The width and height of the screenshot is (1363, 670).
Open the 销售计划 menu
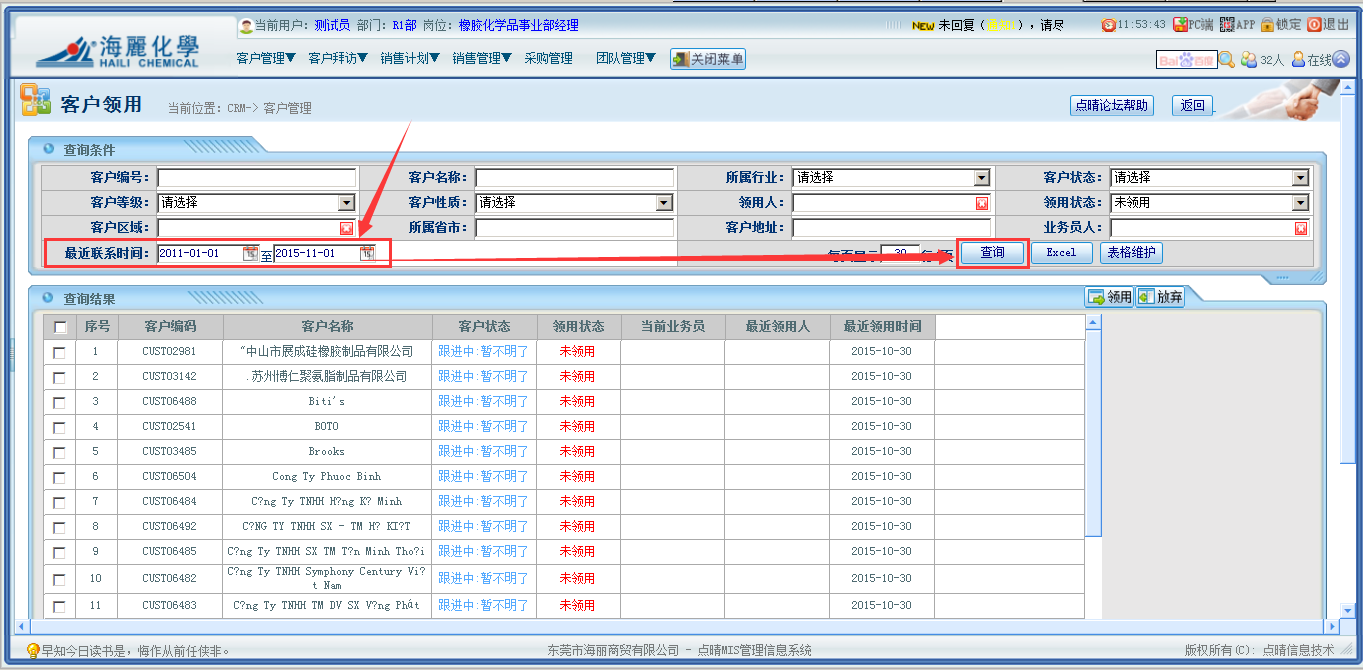click(410, 59)
